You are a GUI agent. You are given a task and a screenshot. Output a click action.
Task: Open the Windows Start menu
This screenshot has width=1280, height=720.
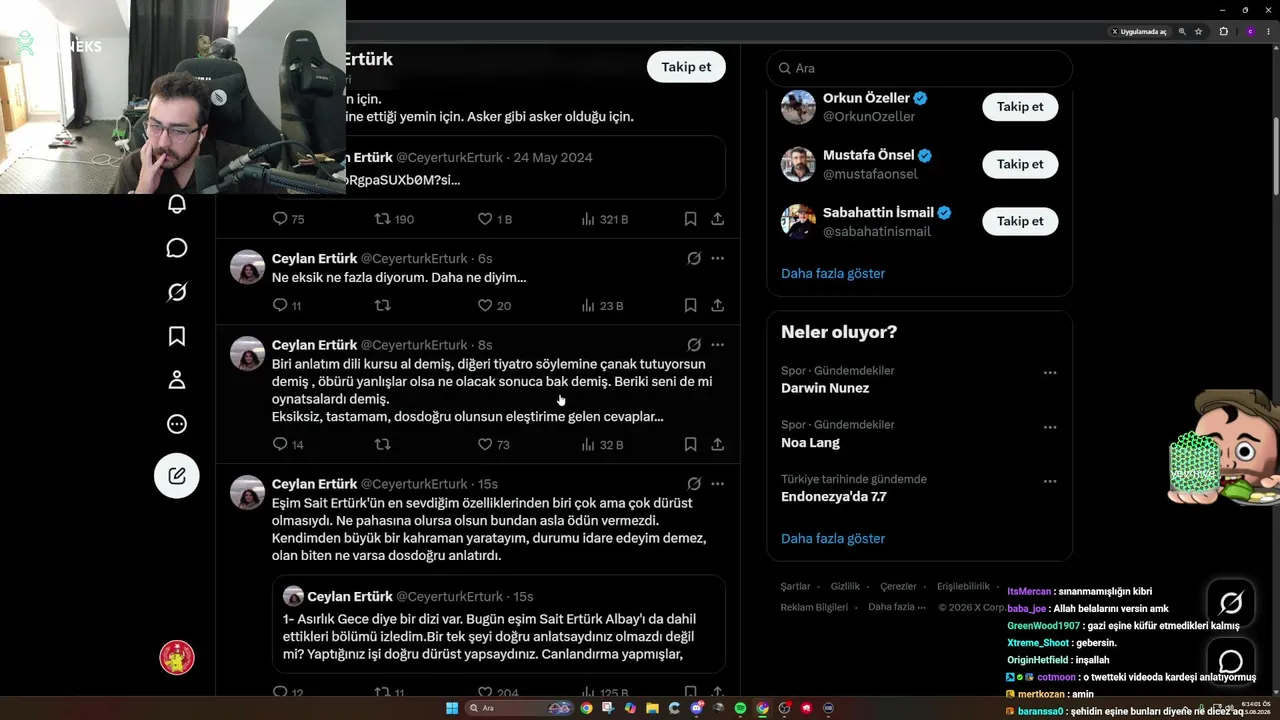452,708
